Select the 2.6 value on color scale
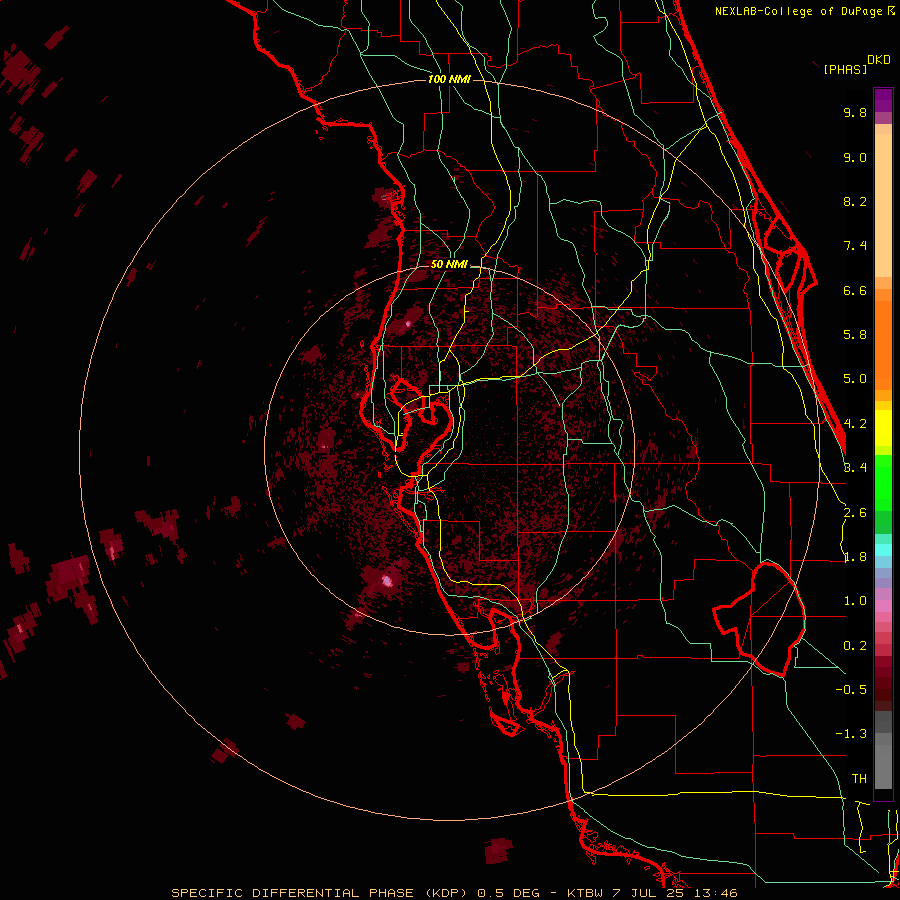Image resolution: width=900 pixels, height=900 pixels. [x=855, y=513]
